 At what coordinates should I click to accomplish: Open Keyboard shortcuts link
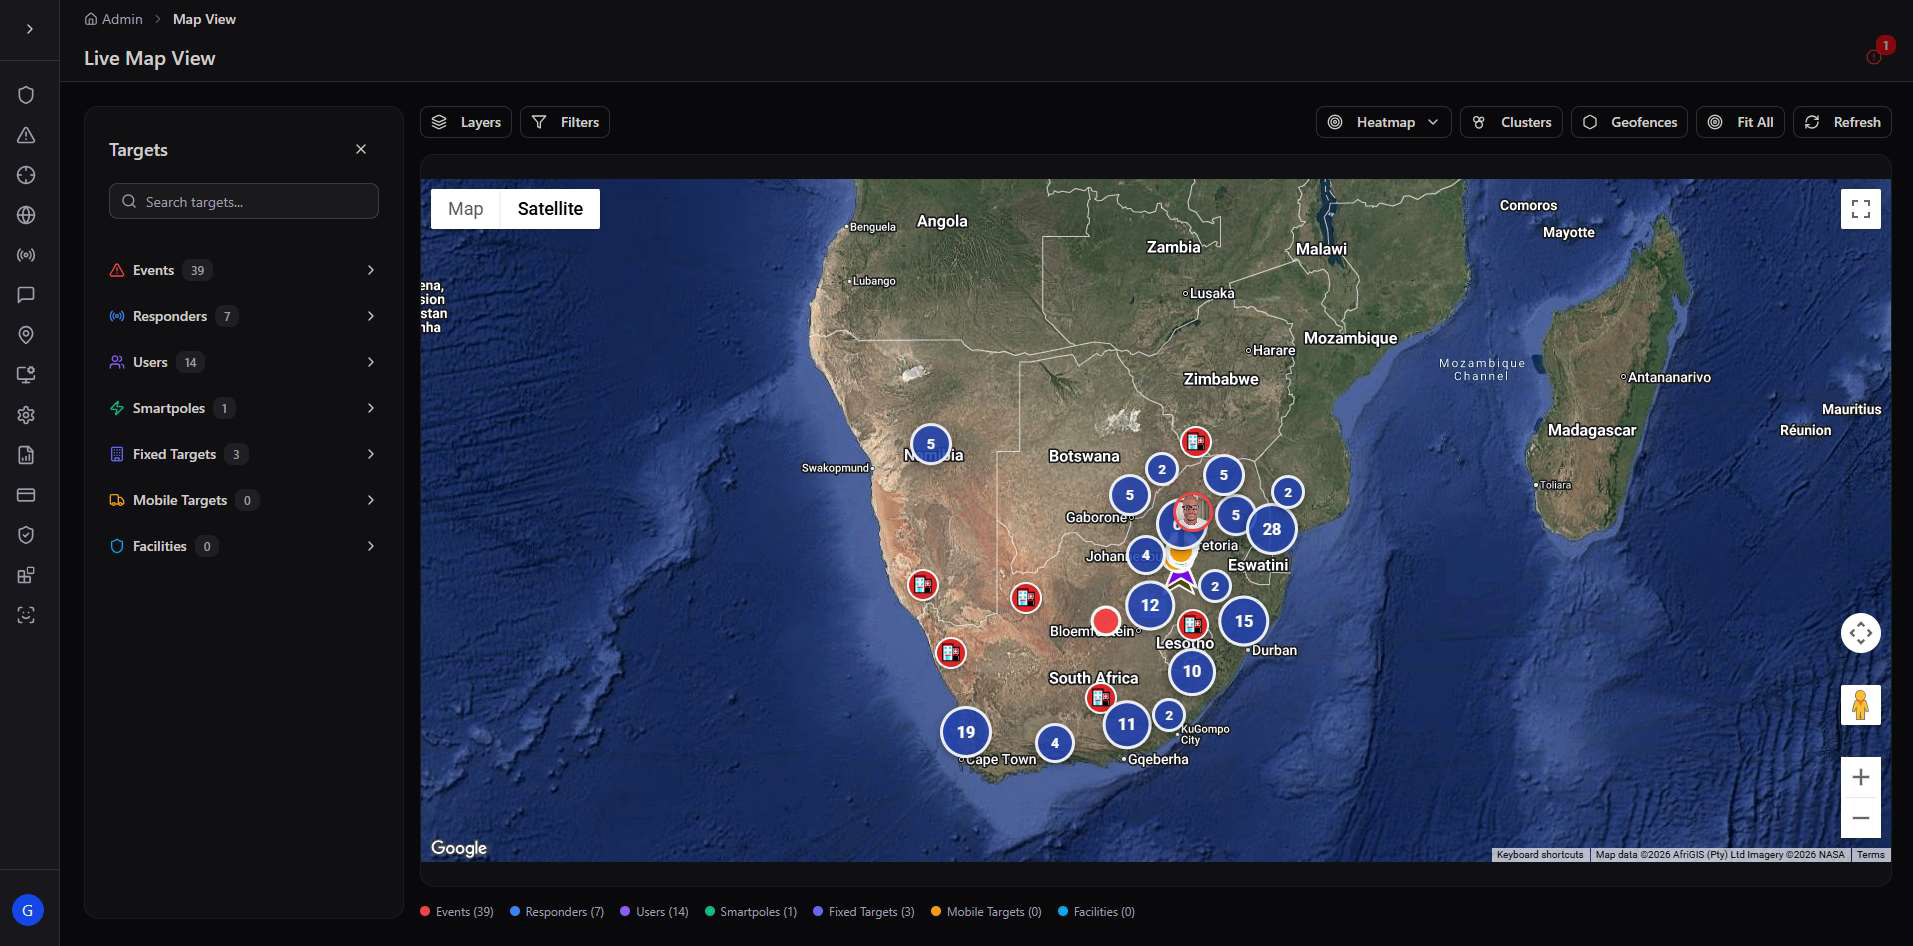coord(1539,855)
